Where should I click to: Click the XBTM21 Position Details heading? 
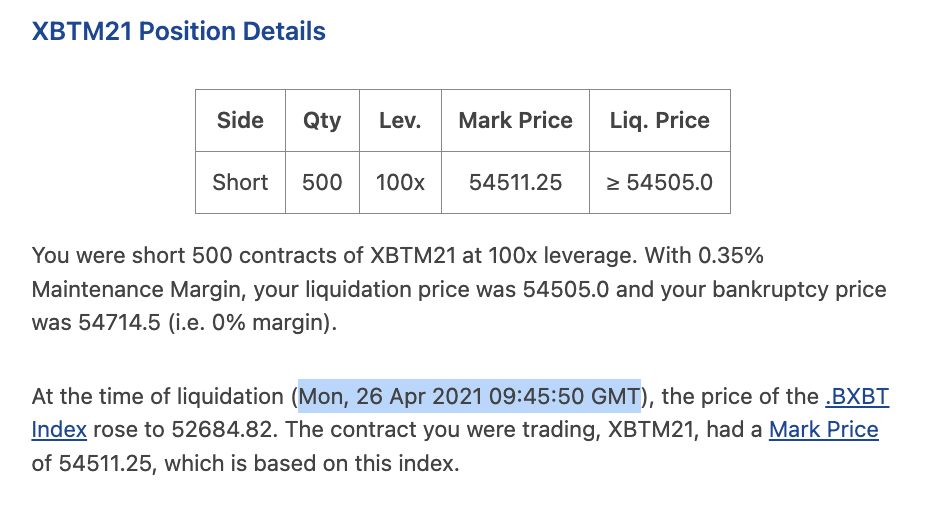179,31
